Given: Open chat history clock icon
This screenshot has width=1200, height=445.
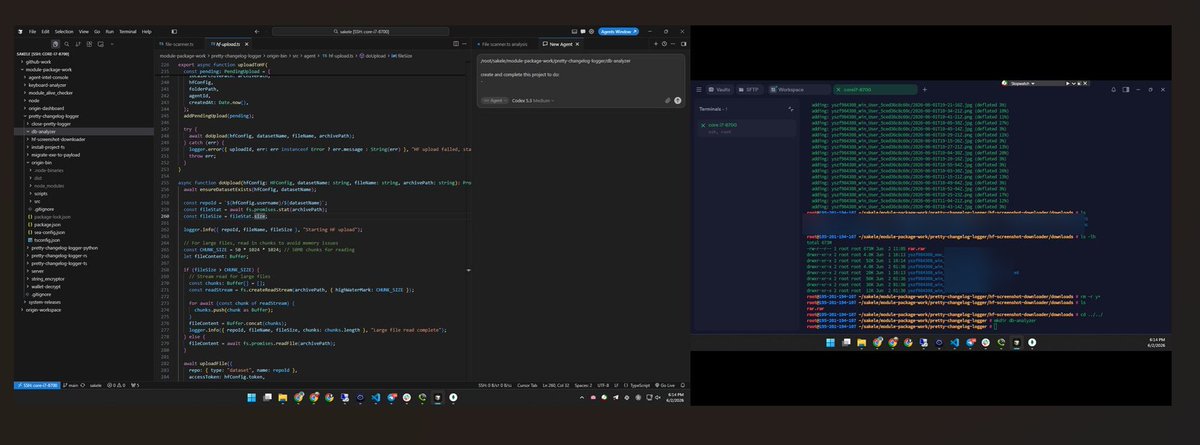Looking at the screenshot, I should (664, 44).
